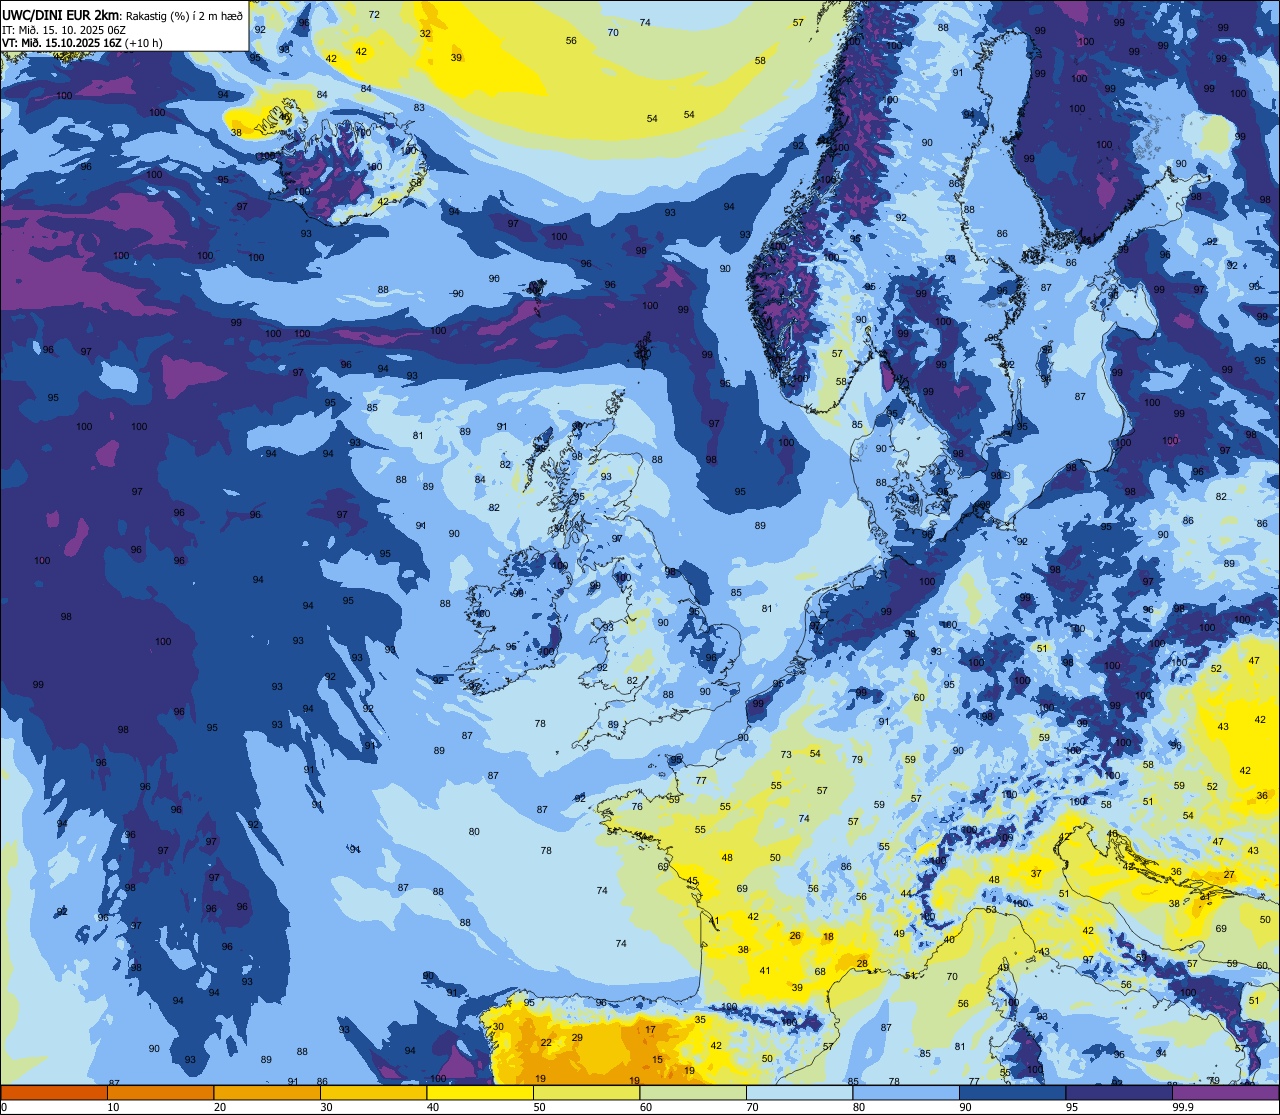Click the 95 tick label on the color scale
This screenshot has height=1115, width=1280.
coord(1071,1107)
